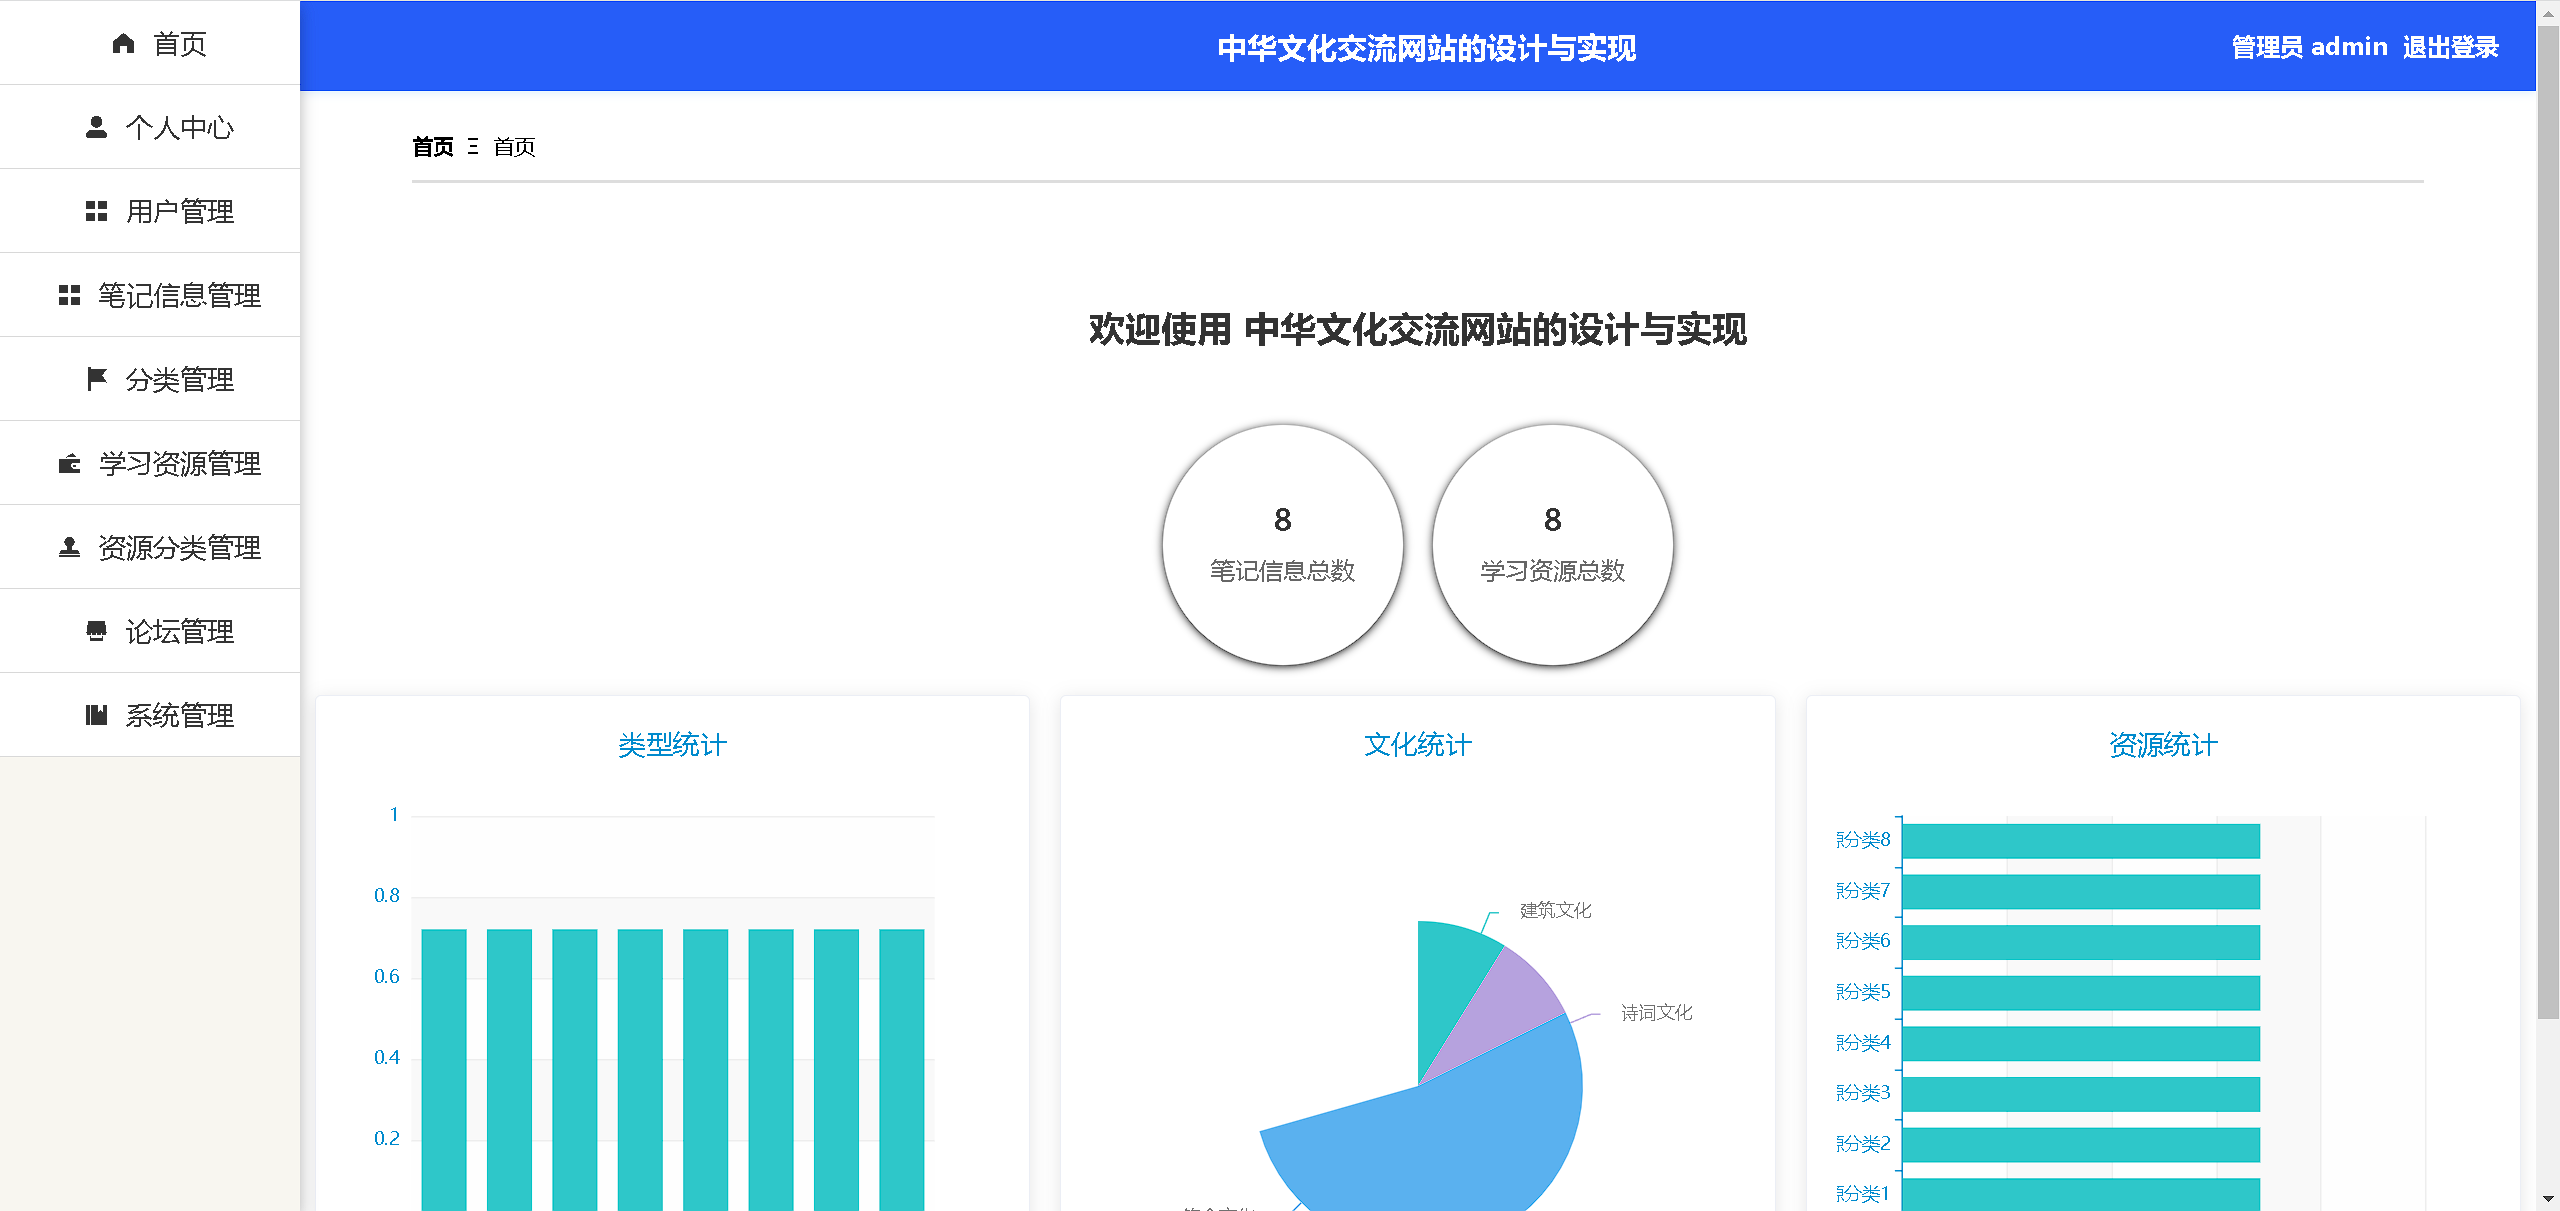
Task: Click the stamp icon beside 资源分类管理
Action: click(x=69, y=547)
